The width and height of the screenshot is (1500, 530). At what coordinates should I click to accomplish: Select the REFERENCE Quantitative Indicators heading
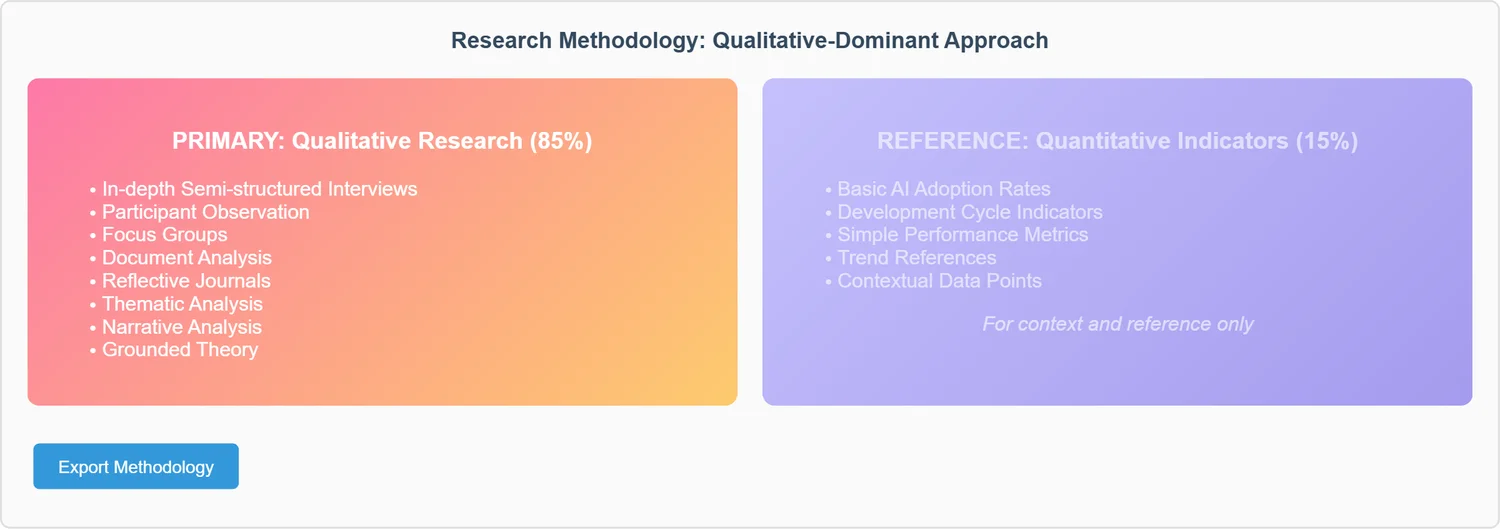(1117, 141)
